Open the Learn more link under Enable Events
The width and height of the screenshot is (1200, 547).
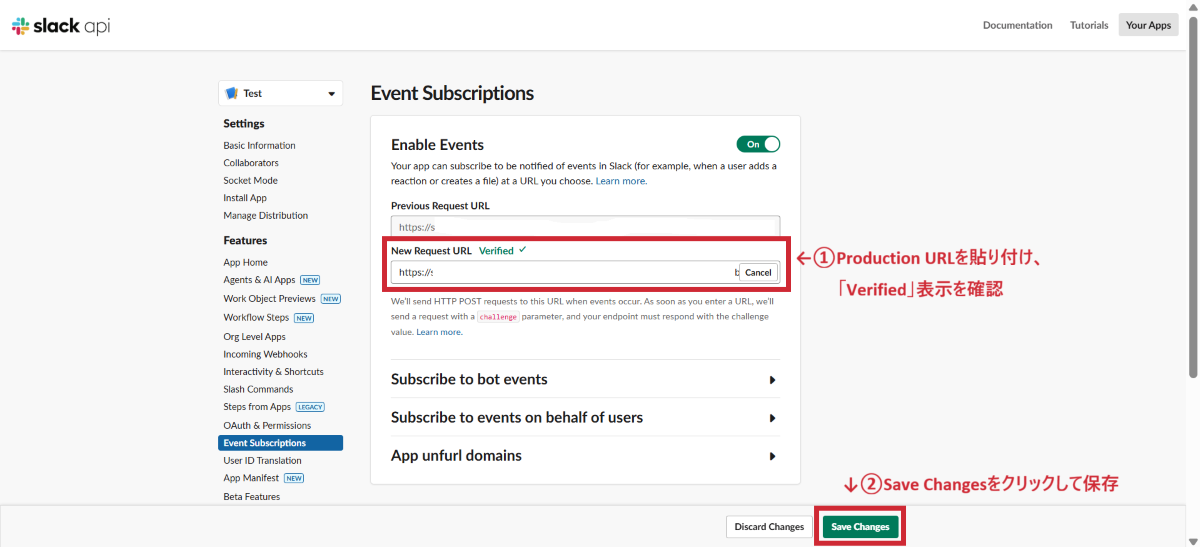[x=621, y=181]
